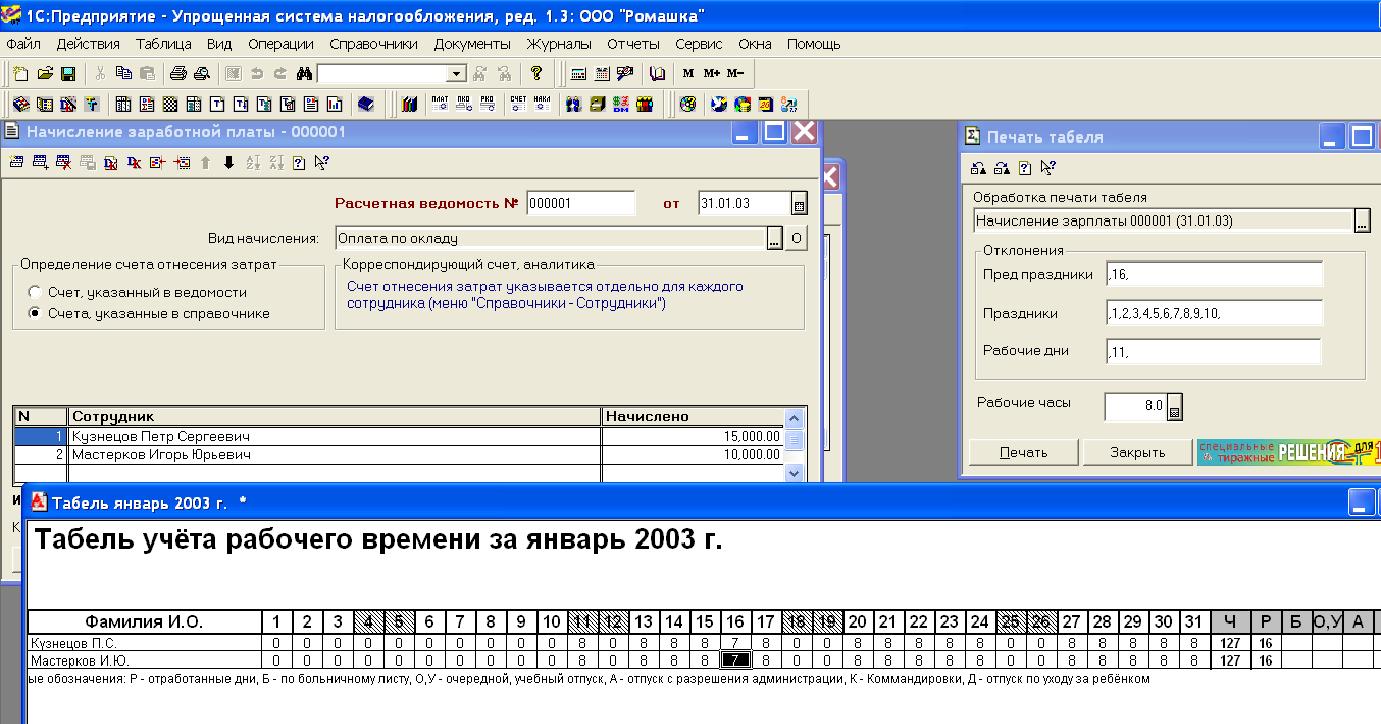Click ellipsis button beside 'Оплата по окладу'
1381x724 pixels.
pyautogui.click(x=775, y=238)
